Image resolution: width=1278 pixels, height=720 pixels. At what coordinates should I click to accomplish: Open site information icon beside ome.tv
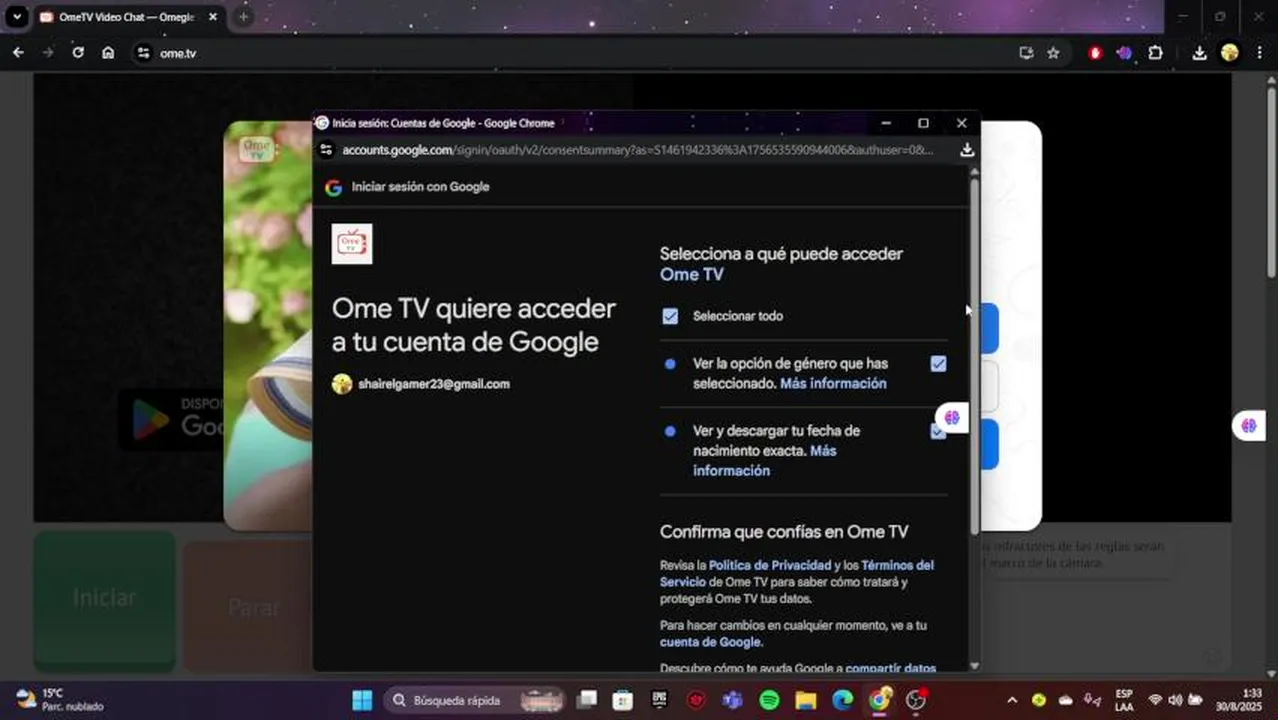tap(143, 53)
